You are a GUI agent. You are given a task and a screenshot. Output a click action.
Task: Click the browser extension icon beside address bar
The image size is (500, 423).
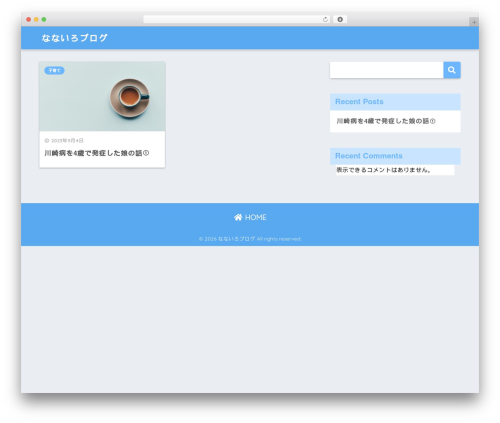(340, 20)
